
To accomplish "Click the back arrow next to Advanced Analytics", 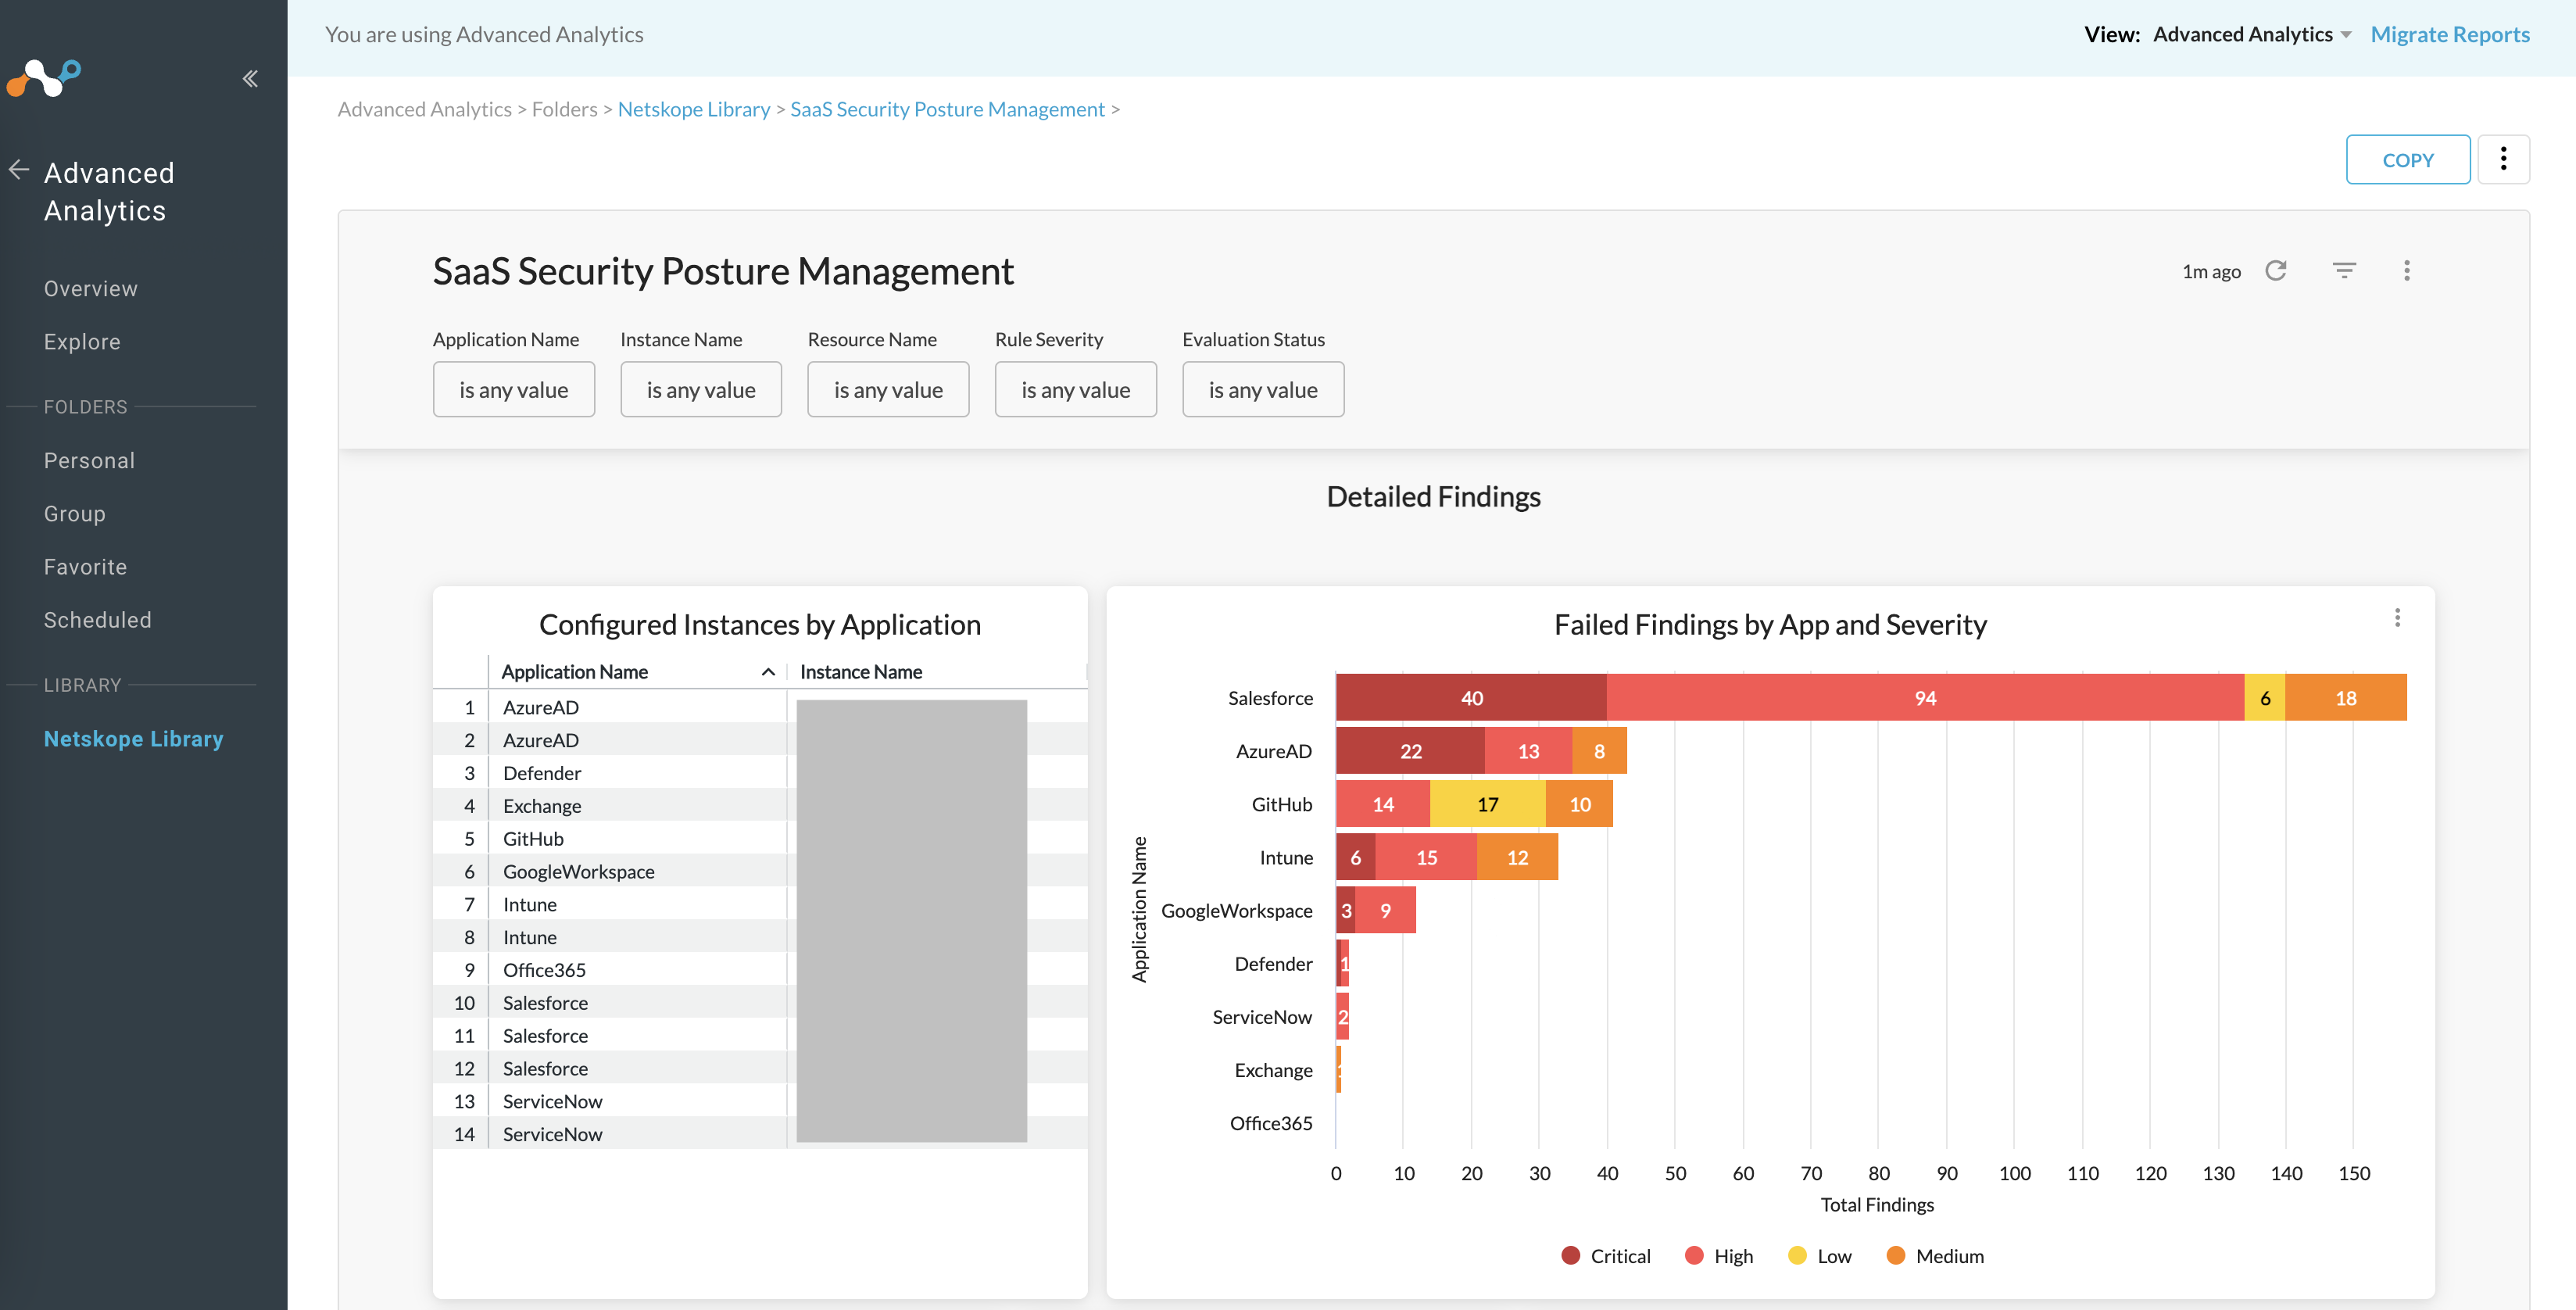I will click(17, 170).
